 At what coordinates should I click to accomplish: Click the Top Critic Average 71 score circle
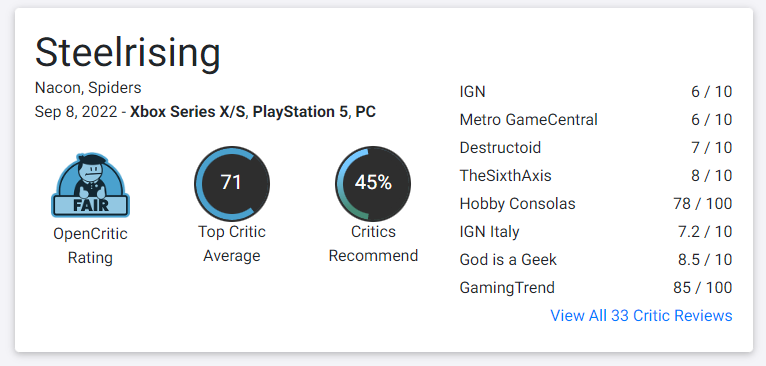[232, 183]
